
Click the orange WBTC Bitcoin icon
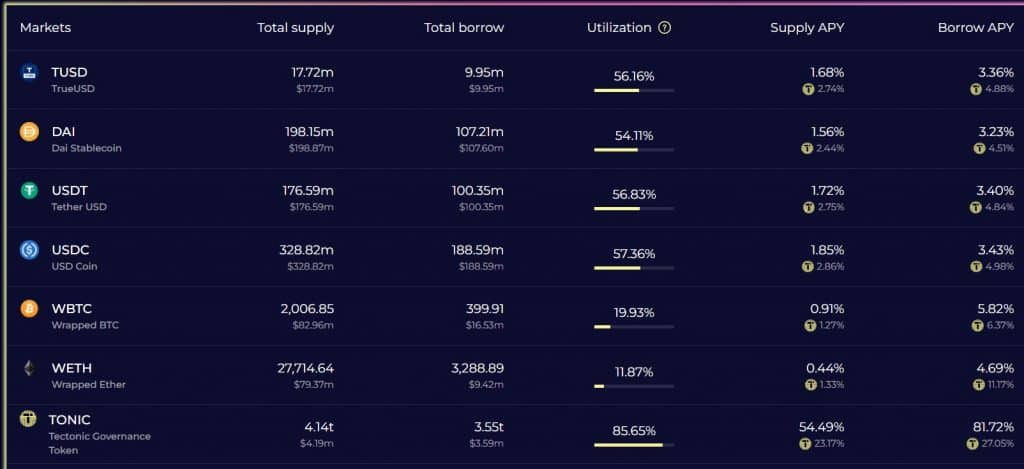[29, 309]
